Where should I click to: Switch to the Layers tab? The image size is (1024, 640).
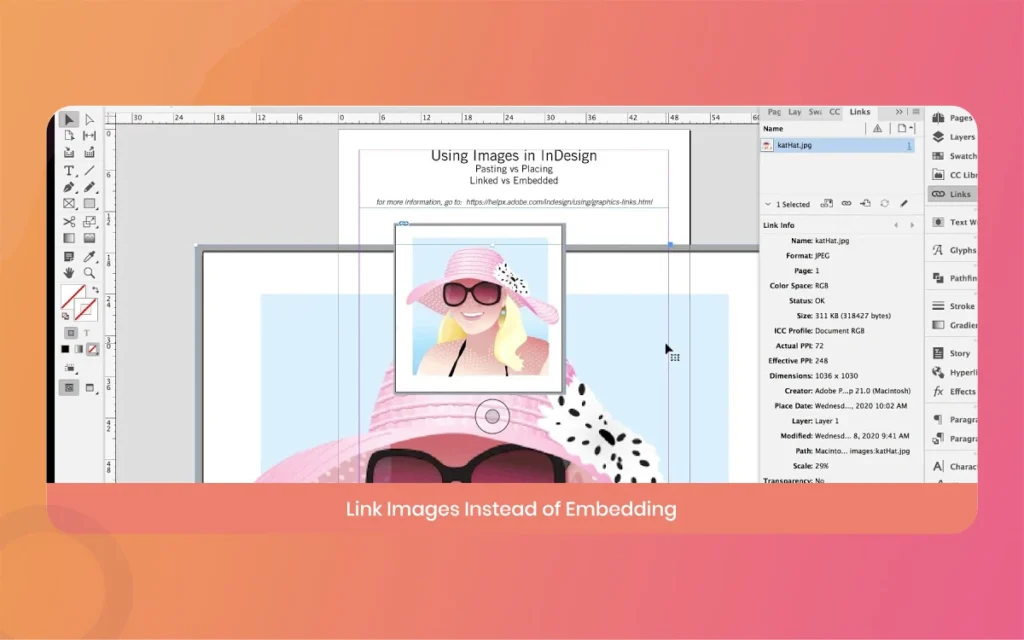pos(795,112)
